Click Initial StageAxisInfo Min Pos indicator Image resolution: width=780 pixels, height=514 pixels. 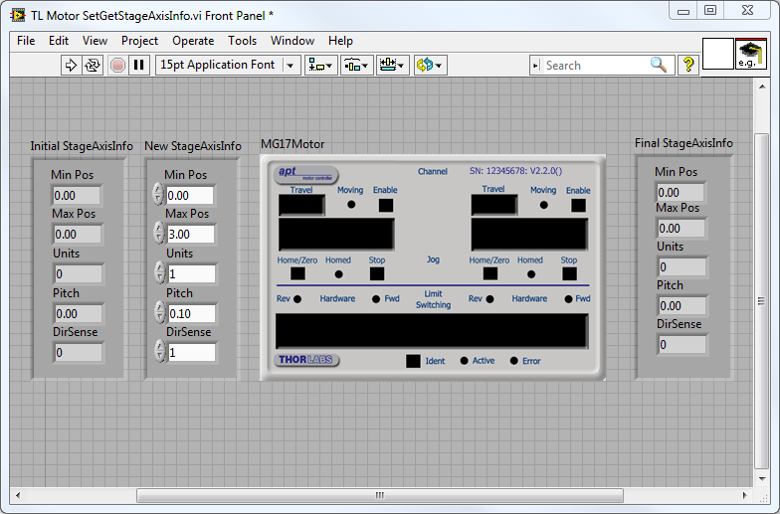pos(76,195)
